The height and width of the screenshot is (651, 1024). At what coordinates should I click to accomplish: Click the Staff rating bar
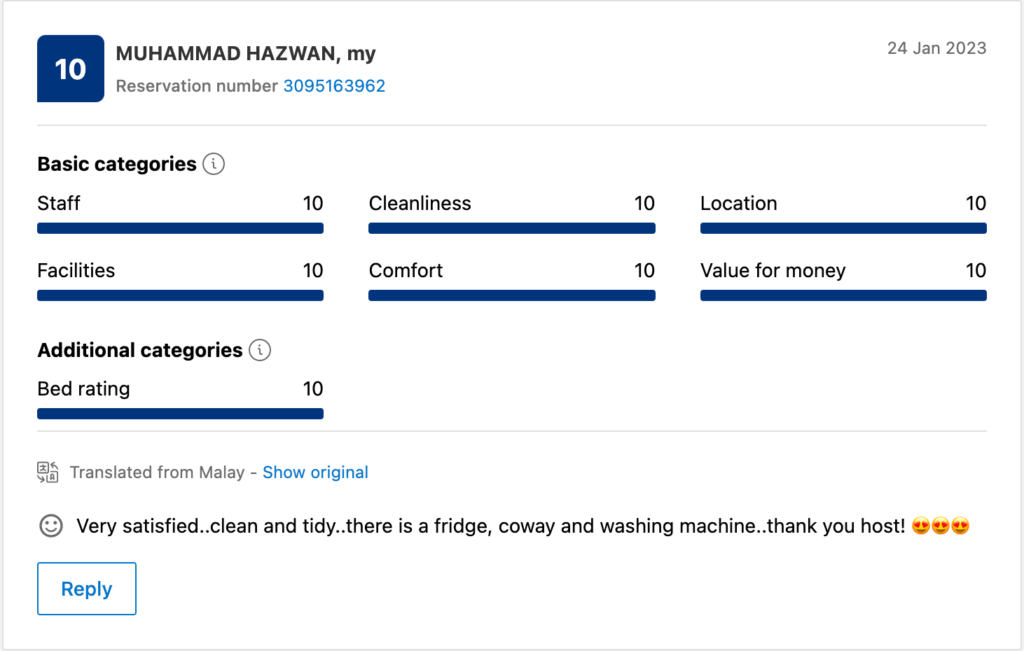[180, 228]
